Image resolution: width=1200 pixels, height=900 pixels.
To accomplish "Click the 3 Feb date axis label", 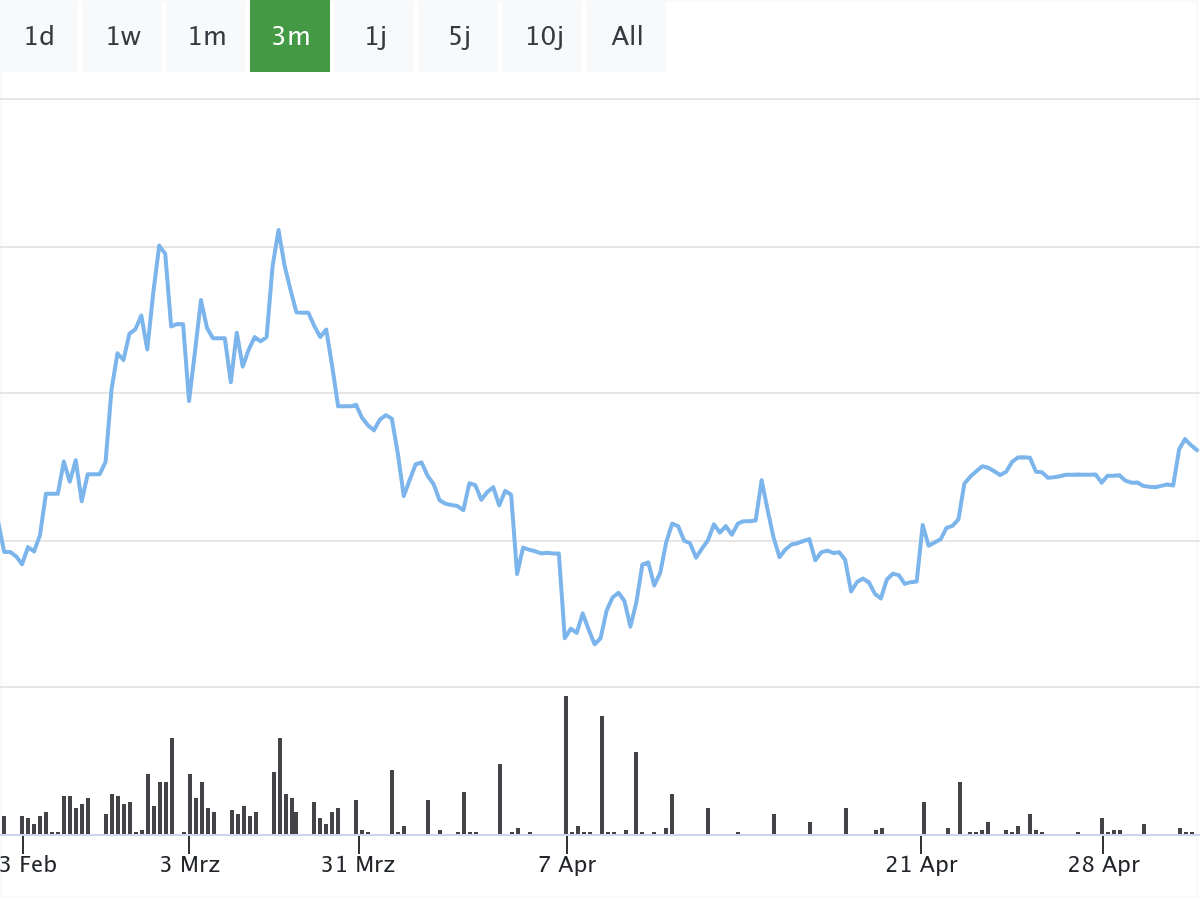I will coord(28,864).
